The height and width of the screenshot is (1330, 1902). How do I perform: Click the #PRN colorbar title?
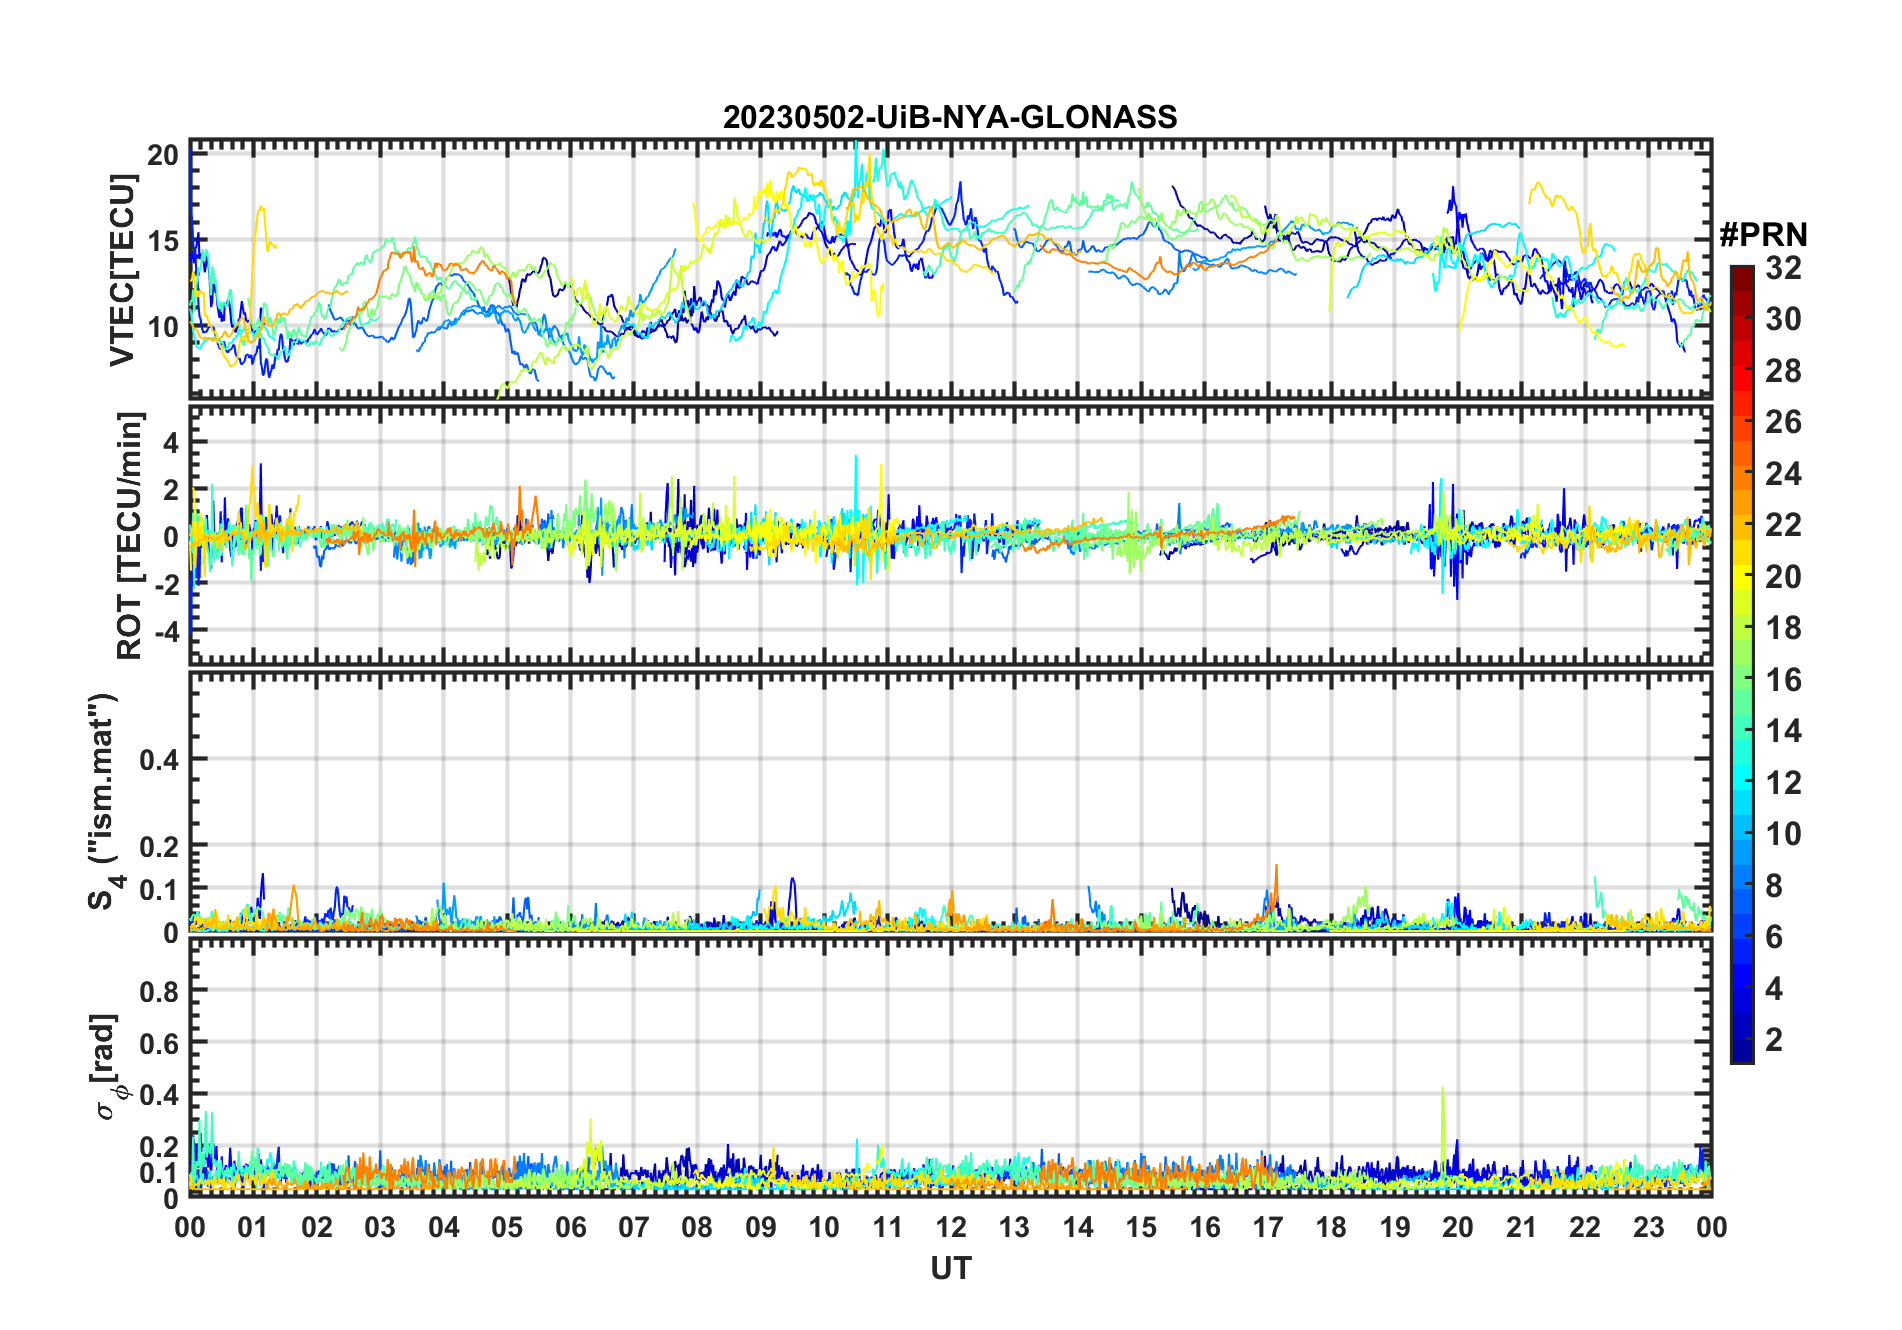coord(1763,235)
